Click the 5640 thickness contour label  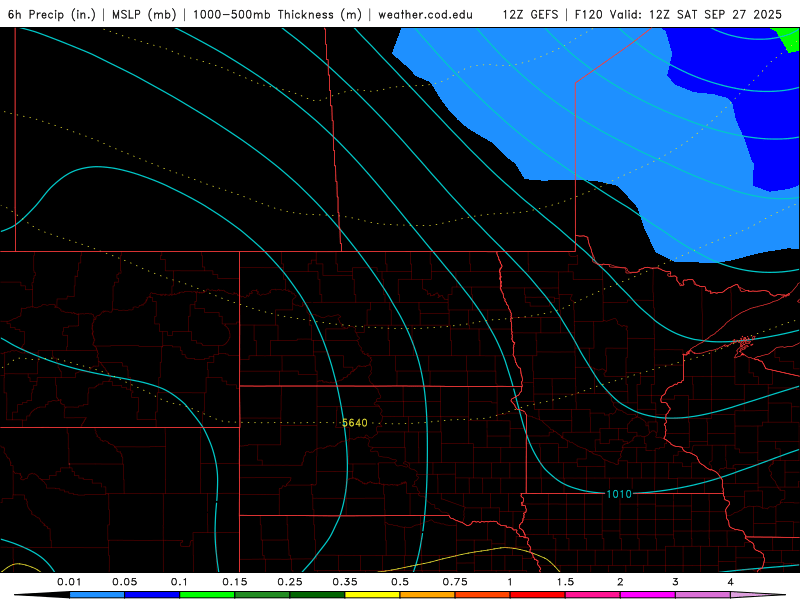point(355,423)
